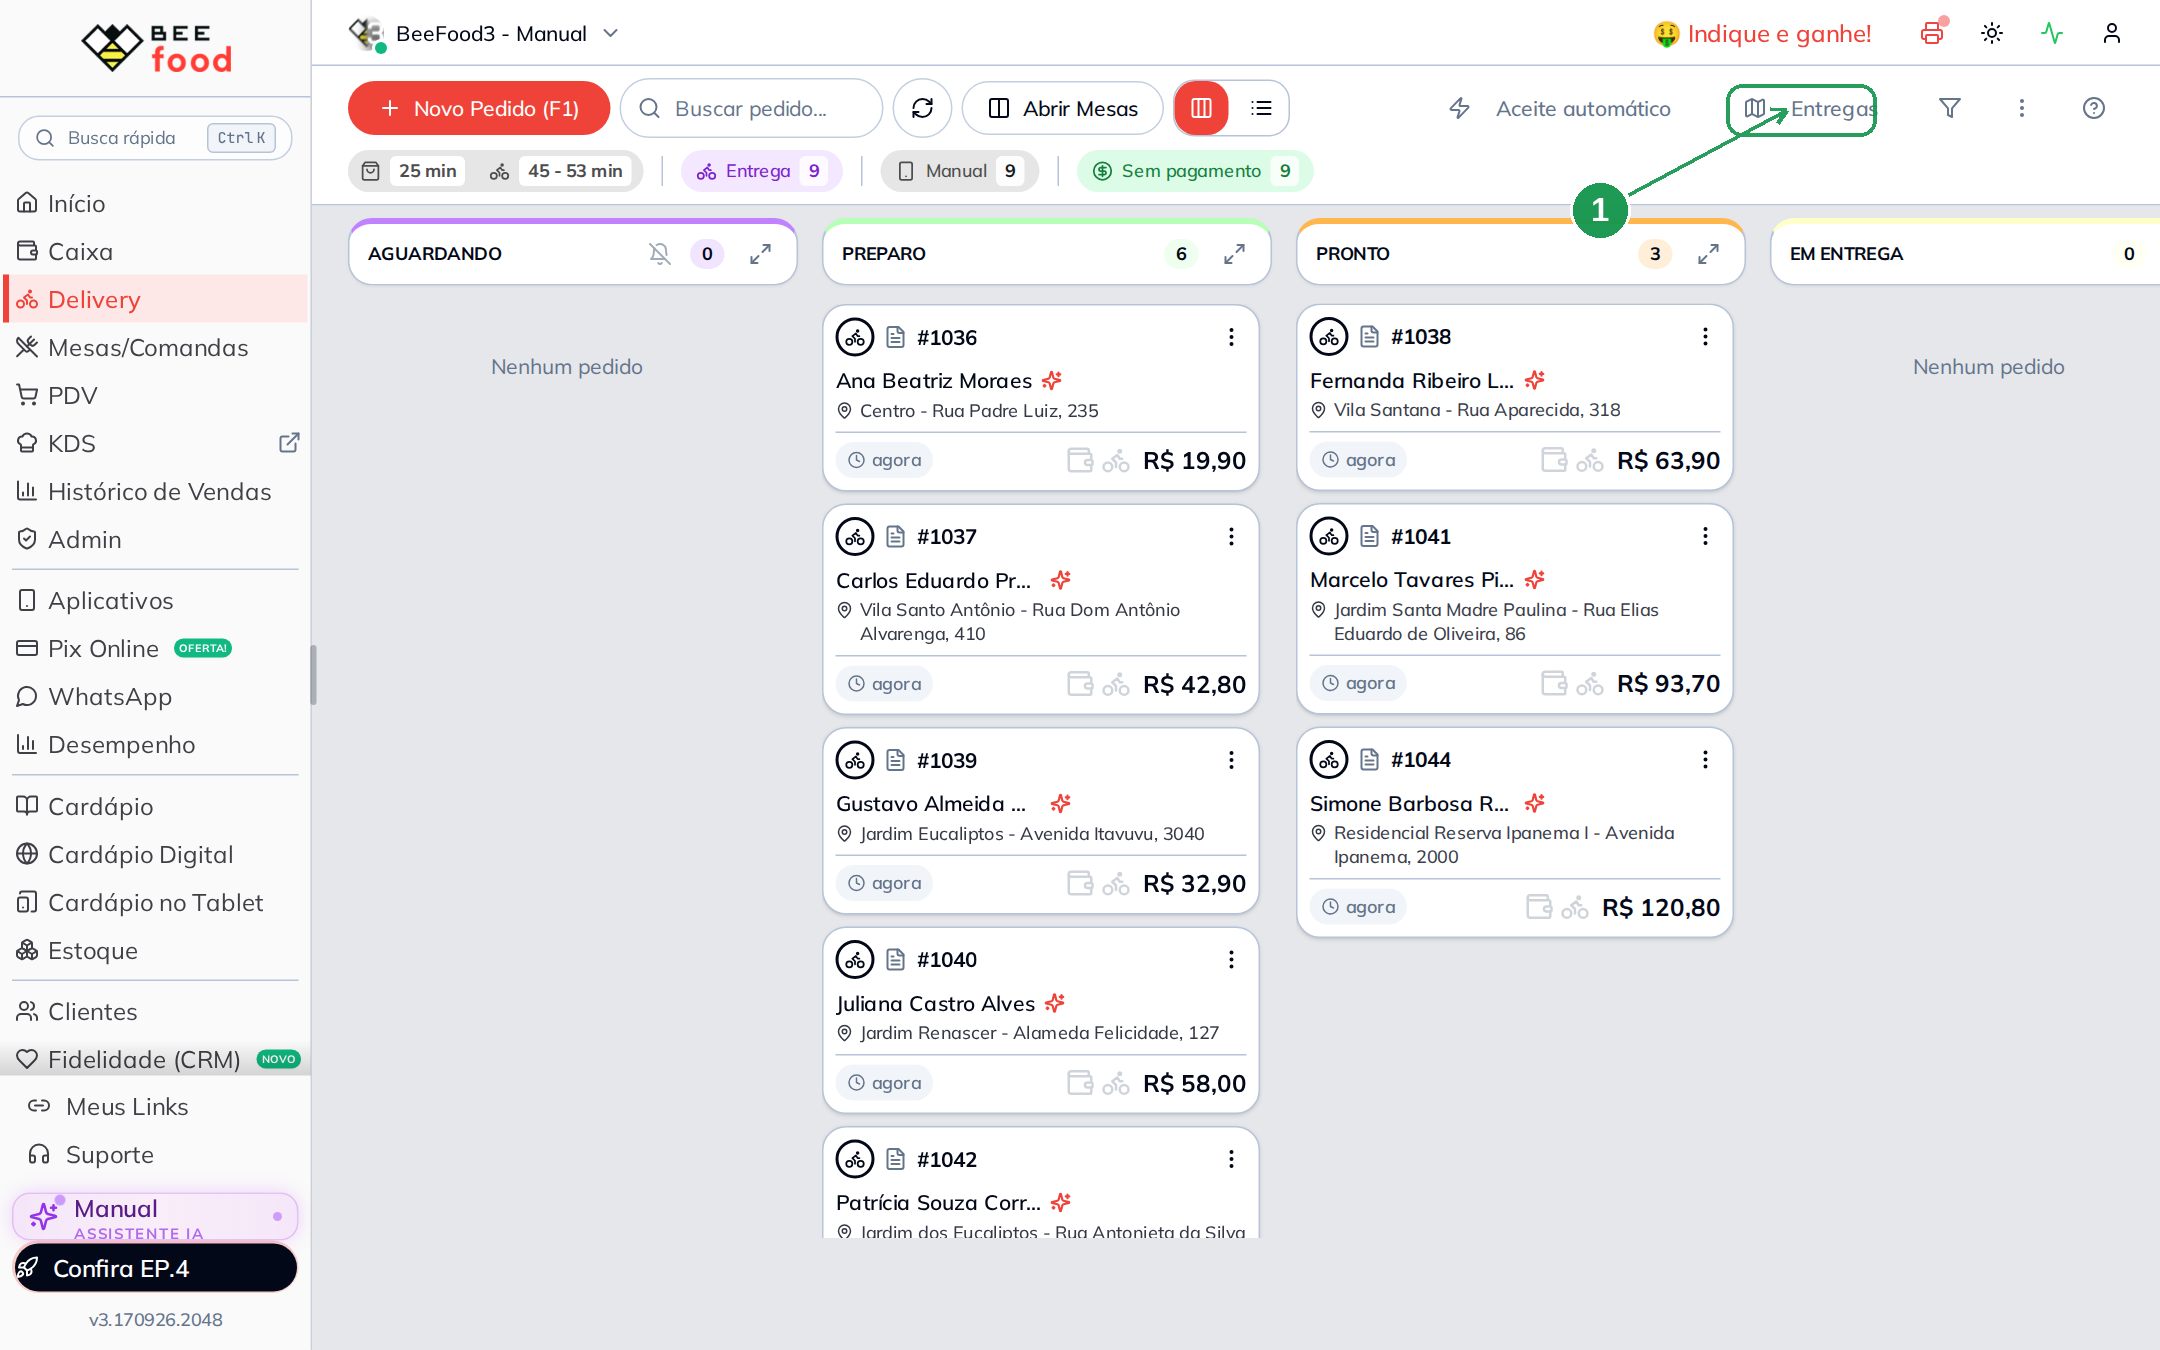The height and width of the screenshot is (1350, 2160).
Task: Click the receipt icon on order #1044
Action: (1370, 760)
